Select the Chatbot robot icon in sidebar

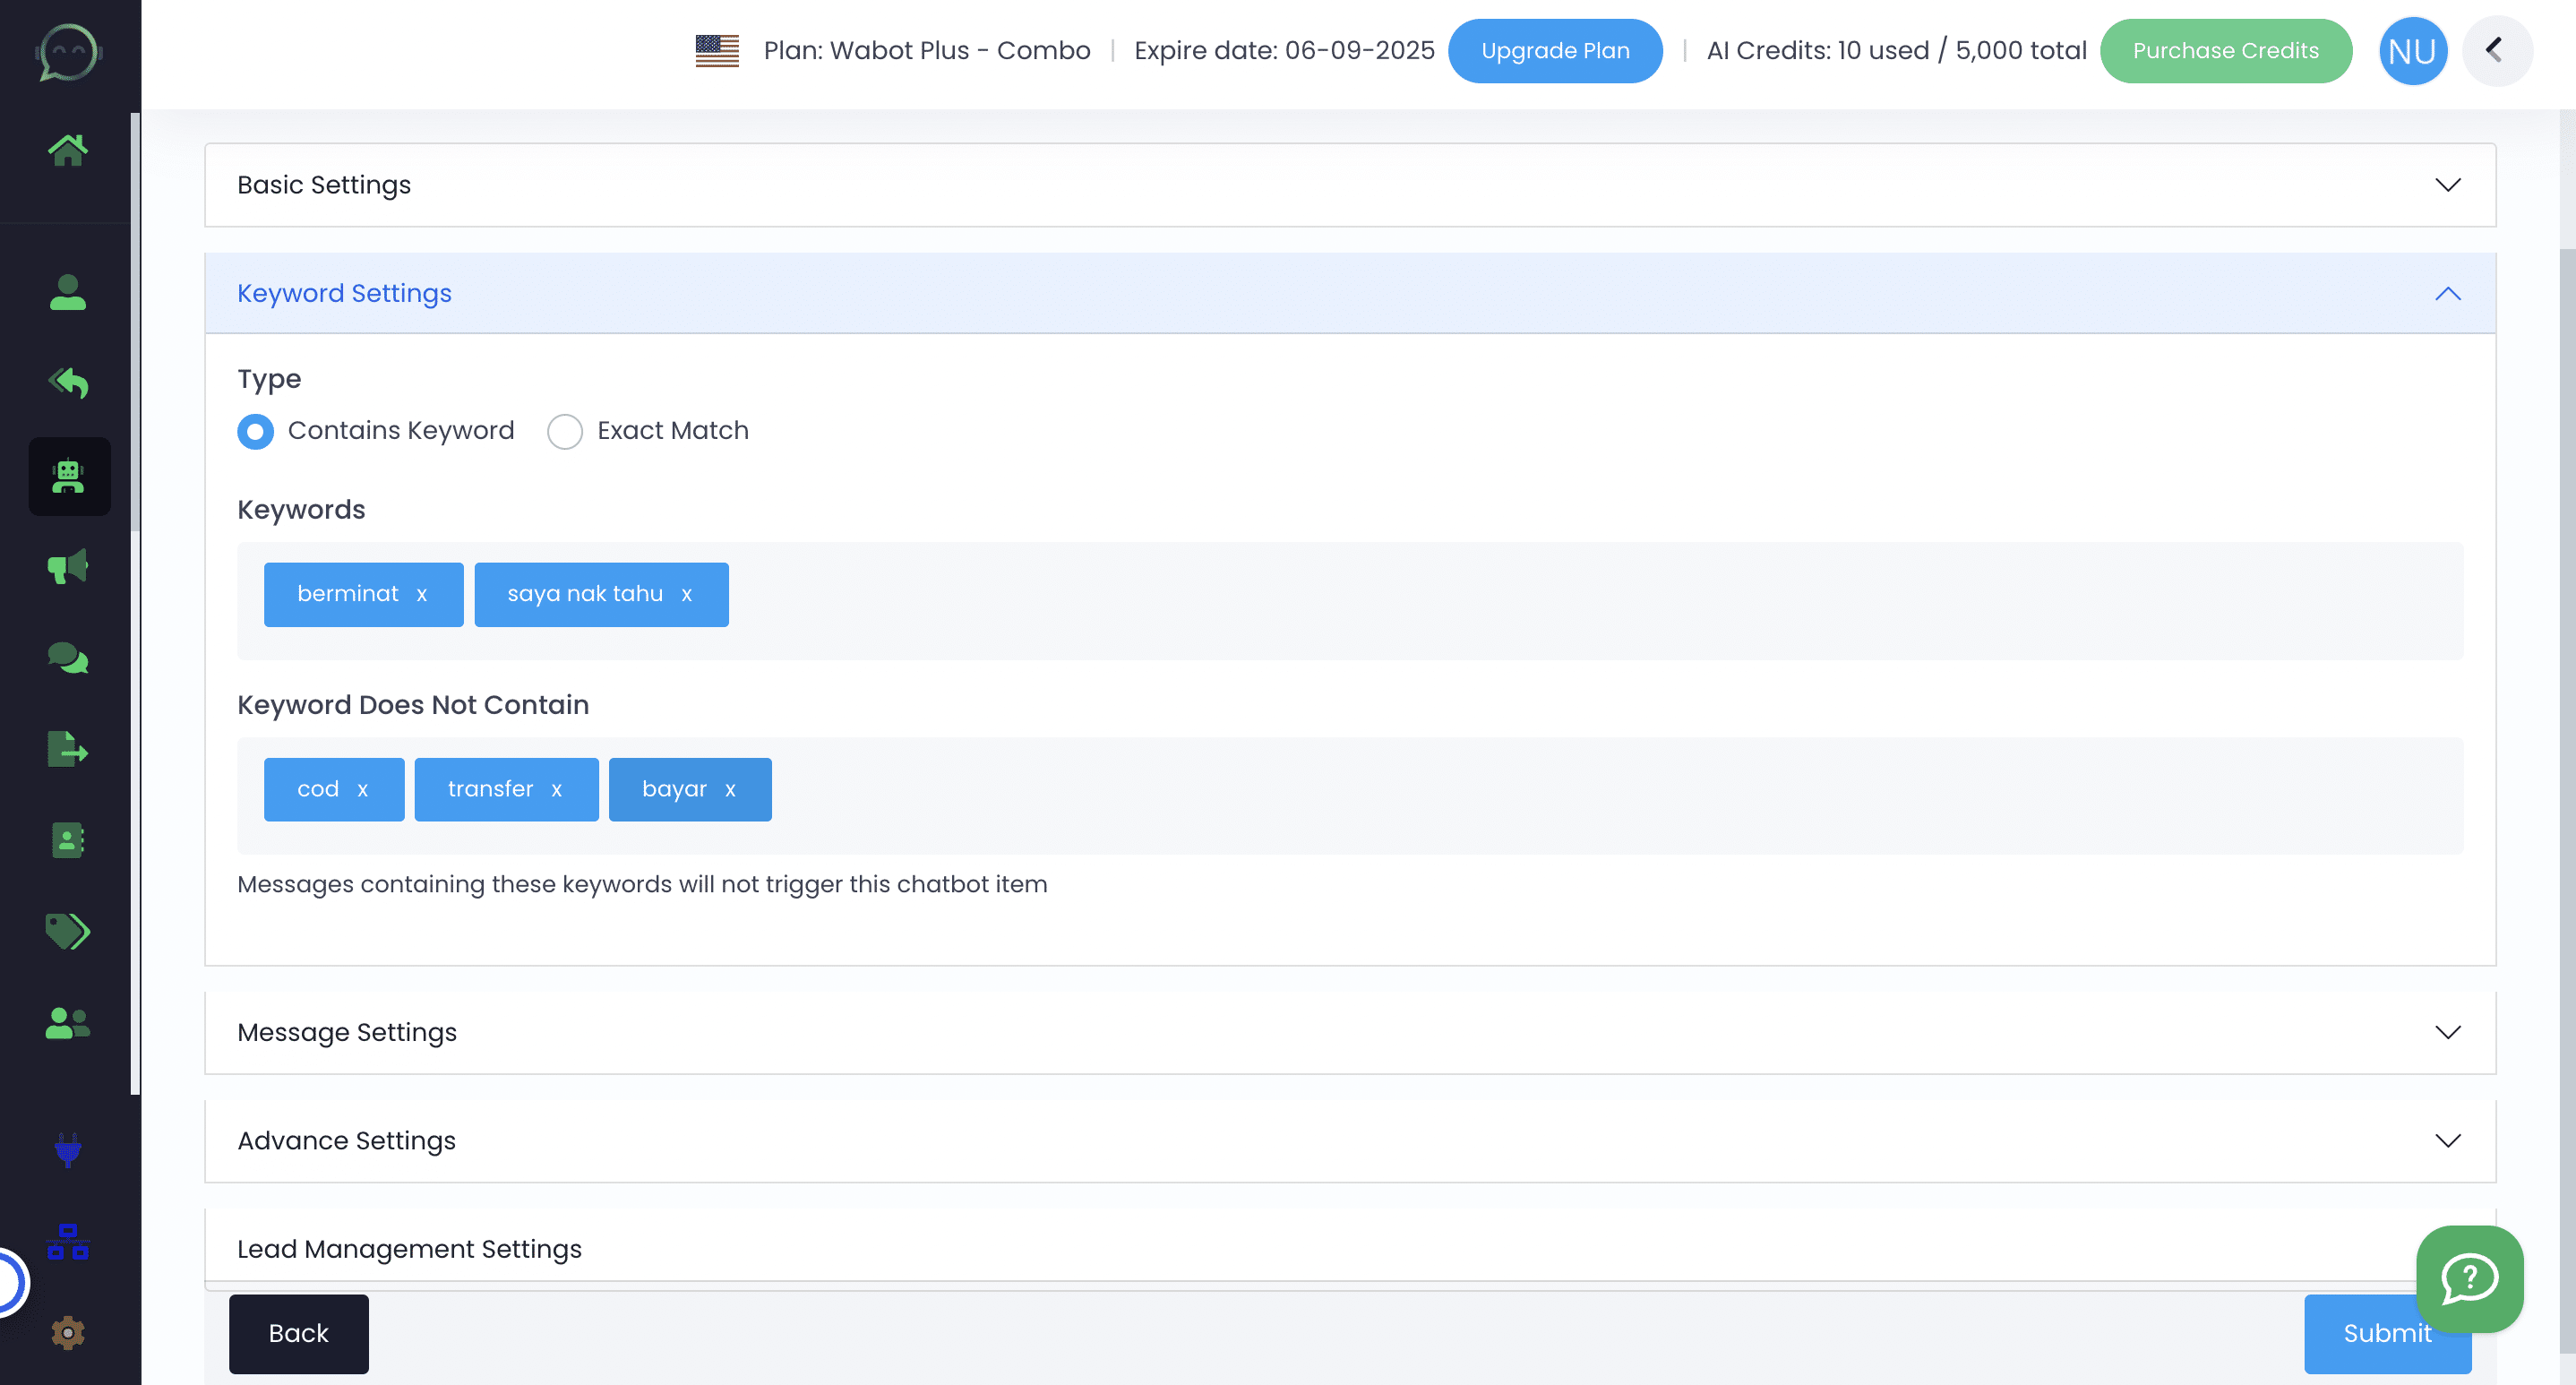(x=68, y=477)
